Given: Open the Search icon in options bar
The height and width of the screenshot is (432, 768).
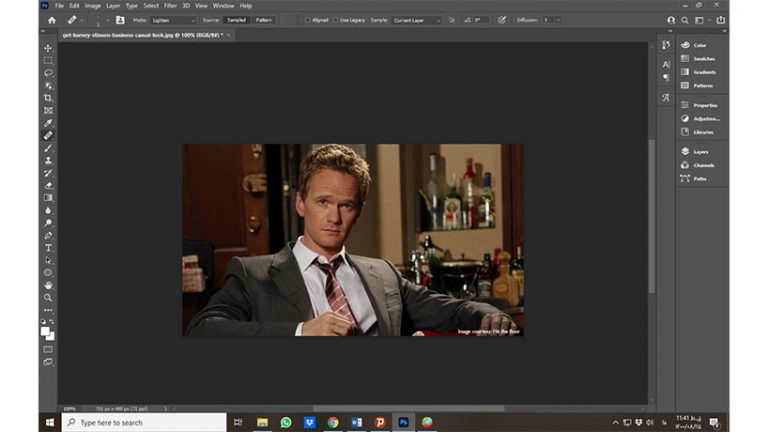Looking at the screenshot, I should coord(685,20).
